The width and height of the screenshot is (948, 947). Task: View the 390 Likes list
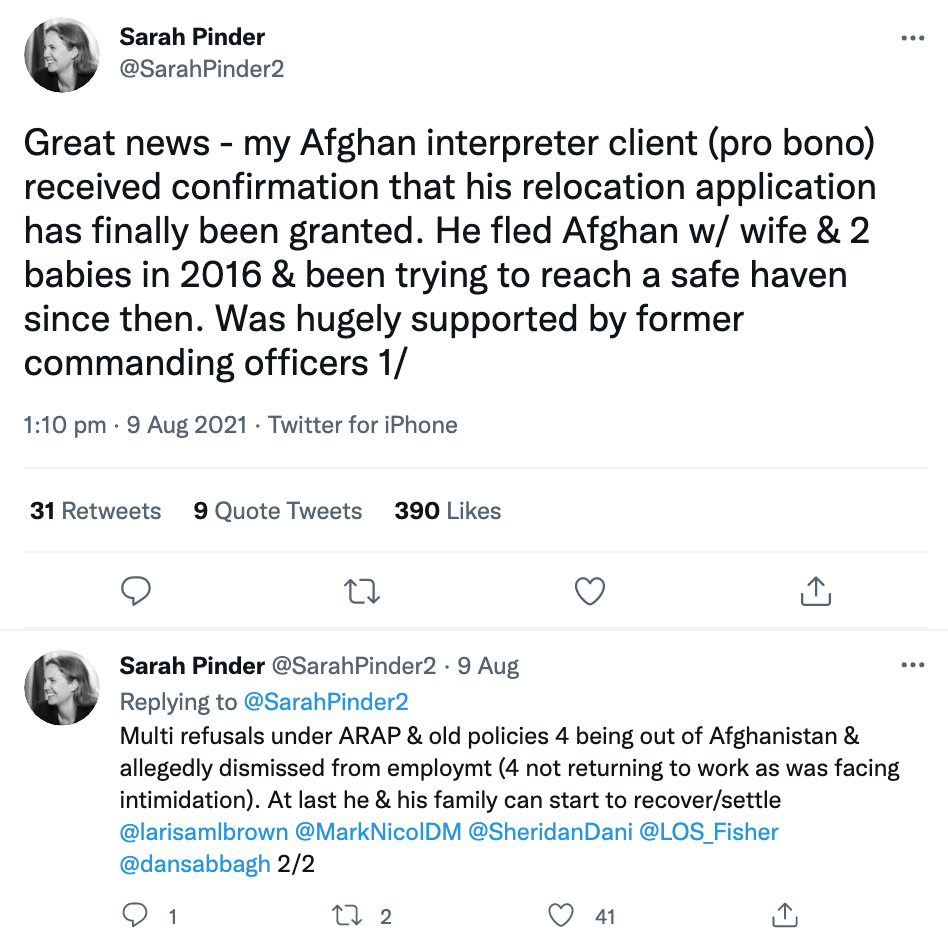tap(448, 511)
